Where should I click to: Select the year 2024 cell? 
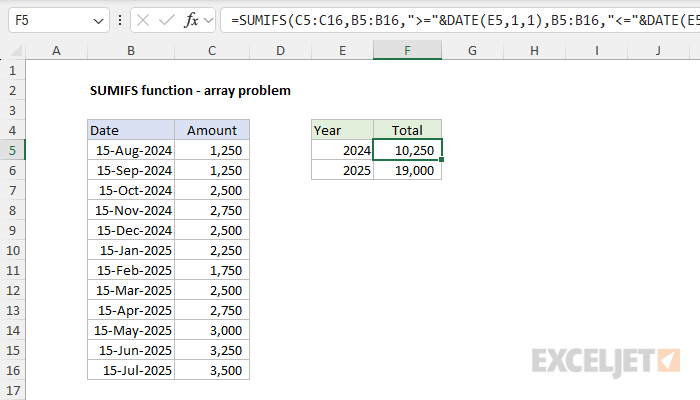(342, 150)
